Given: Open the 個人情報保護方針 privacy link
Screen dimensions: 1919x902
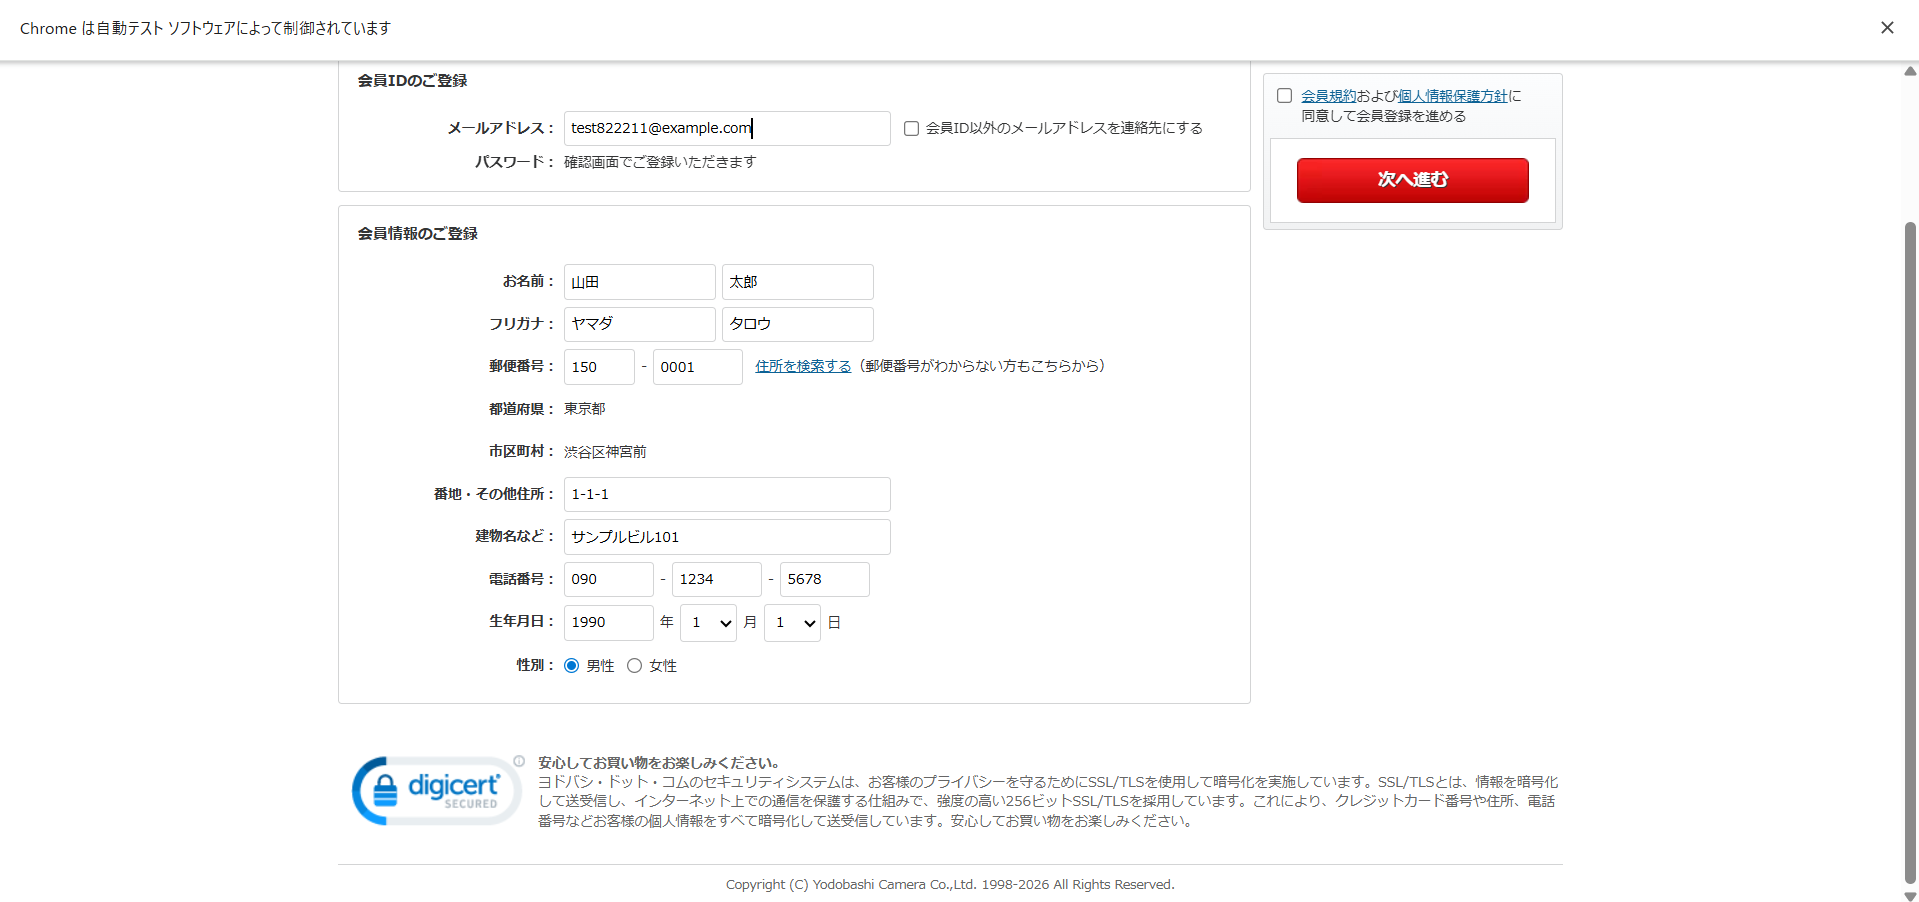Looking at the screenshot, I should [x=1452, y=96].
